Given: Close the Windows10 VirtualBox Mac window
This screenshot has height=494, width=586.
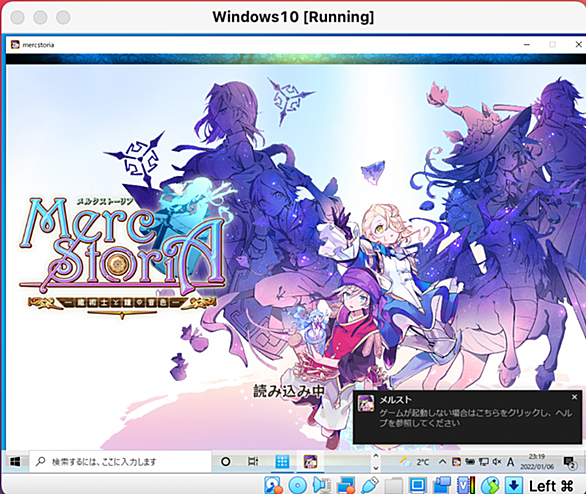Looking at the screenshot, I should (x=18, y=17).
